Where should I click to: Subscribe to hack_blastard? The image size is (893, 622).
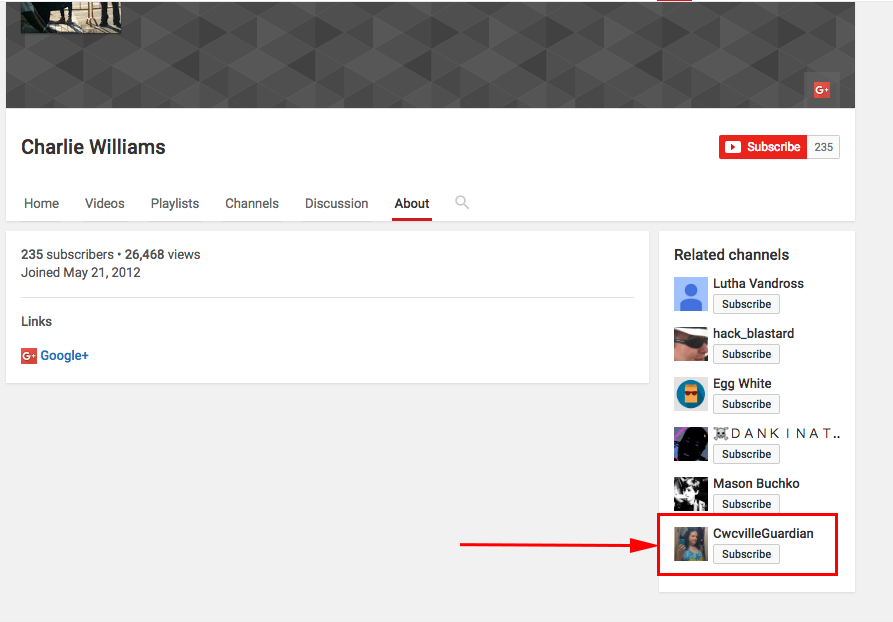(746, 354)
